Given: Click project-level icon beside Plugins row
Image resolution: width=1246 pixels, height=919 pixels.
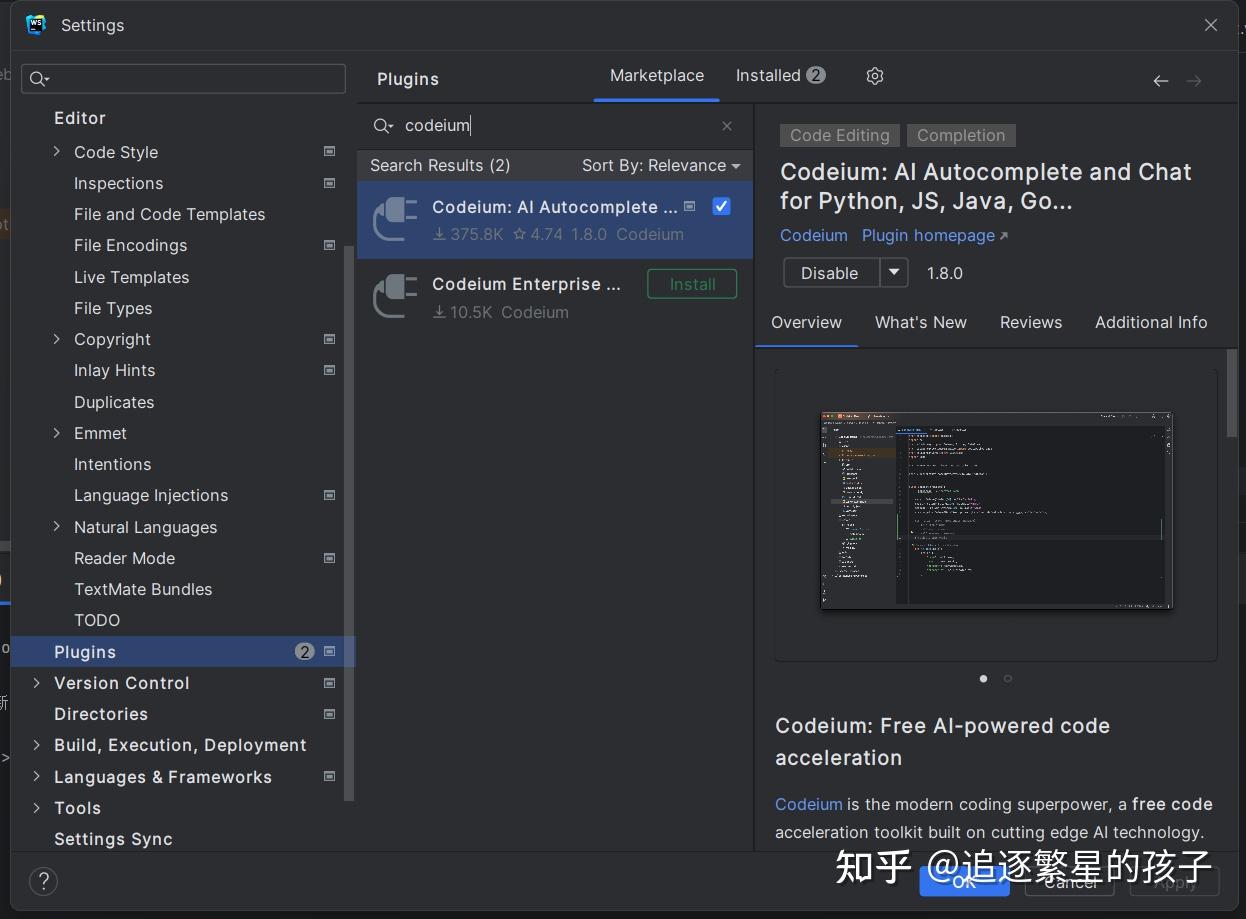Looking at the screenshot, I should click(329, 652).
